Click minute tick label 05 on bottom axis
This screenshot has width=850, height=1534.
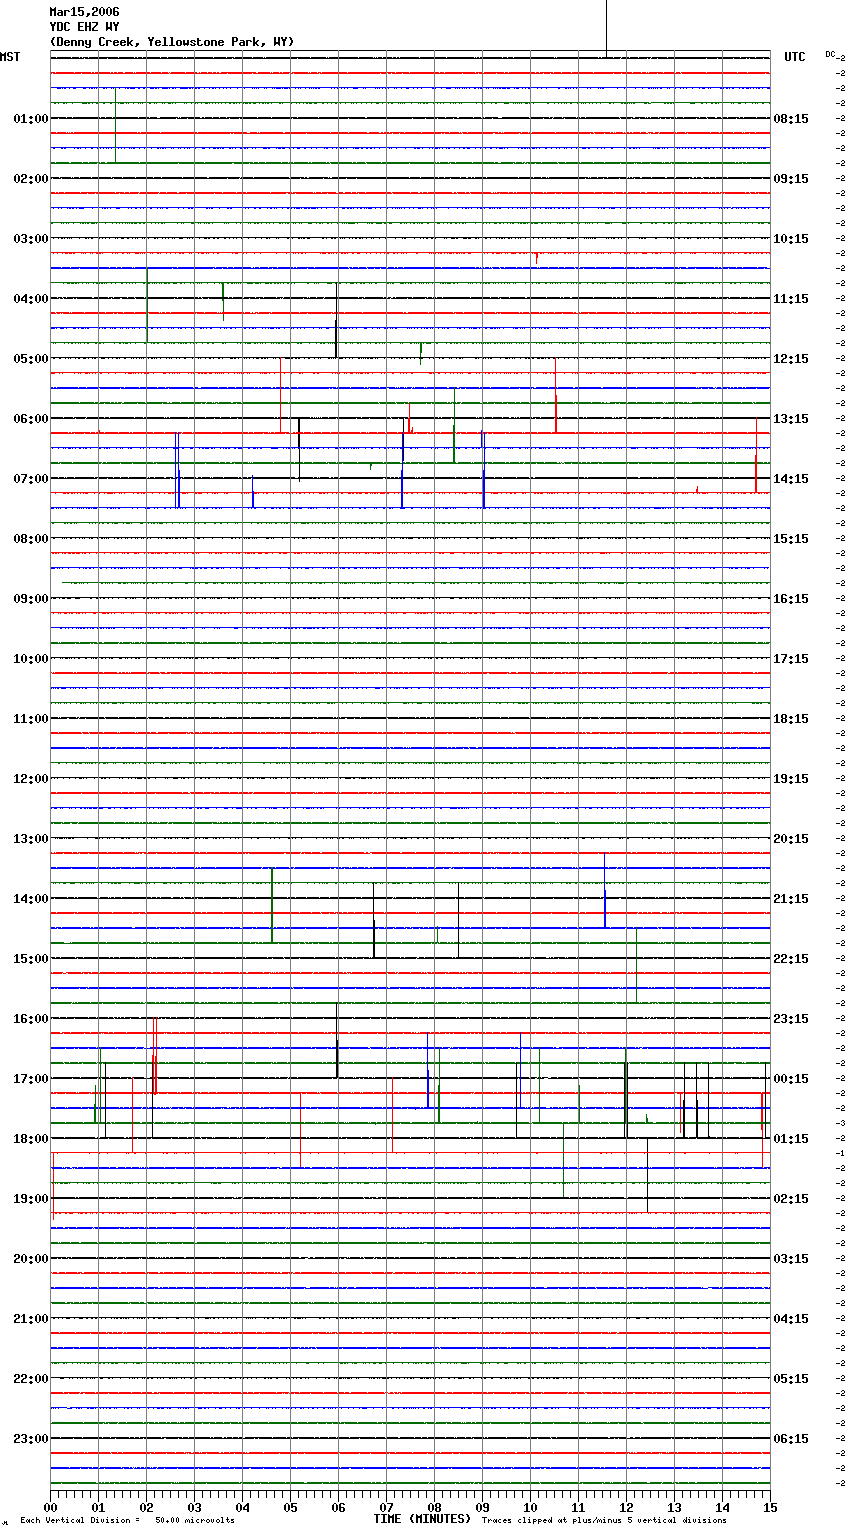tap(291, 1507)
